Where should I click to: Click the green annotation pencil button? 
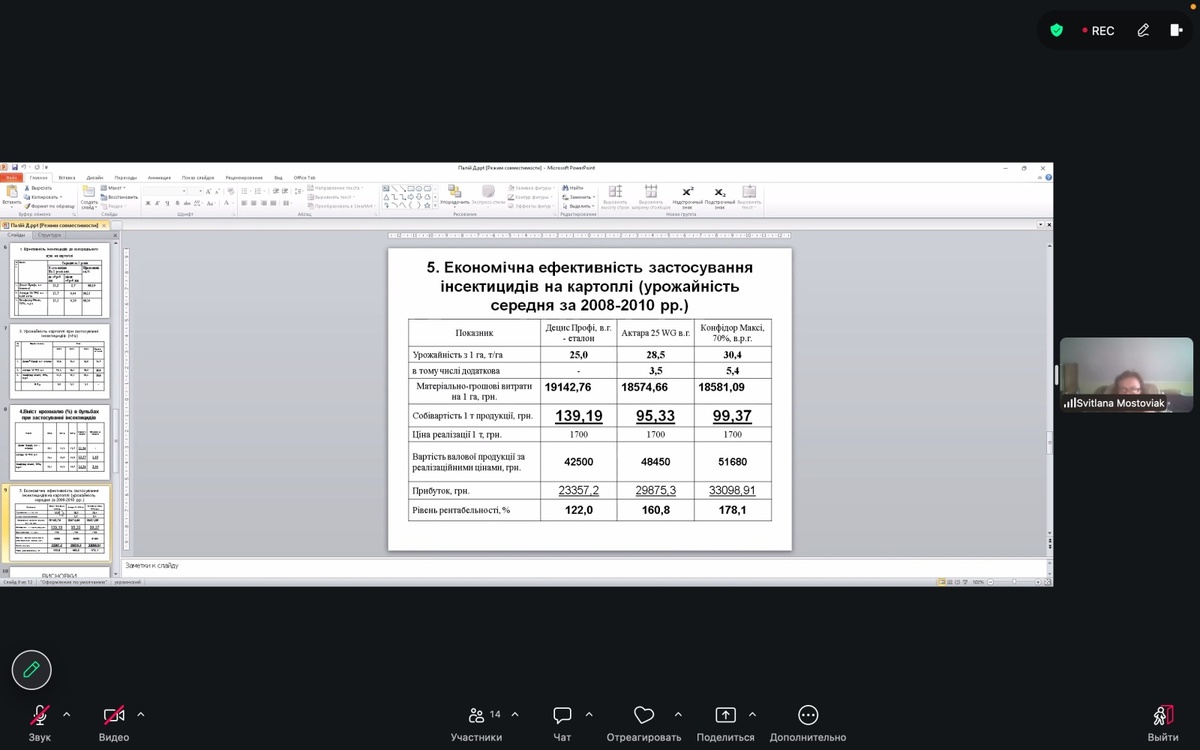coord(31,669)
